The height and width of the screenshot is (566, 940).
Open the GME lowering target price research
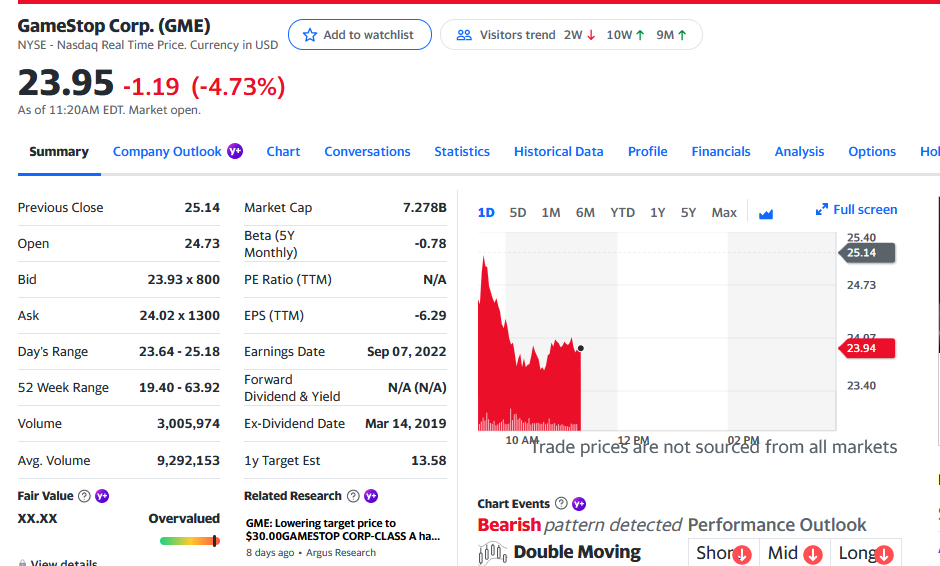(x=343, y=529)
